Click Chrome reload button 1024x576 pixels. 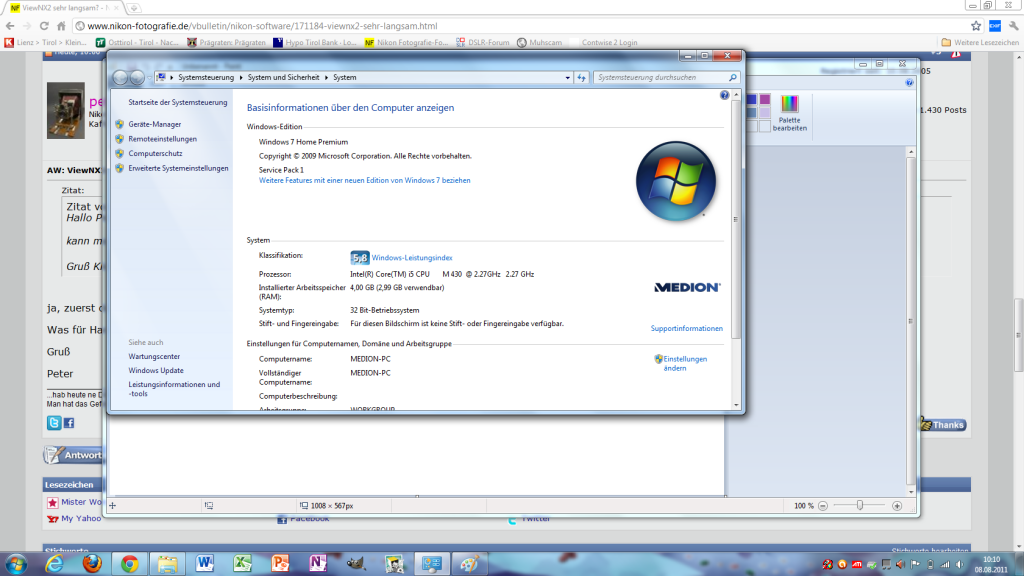(x=44, y=26)
